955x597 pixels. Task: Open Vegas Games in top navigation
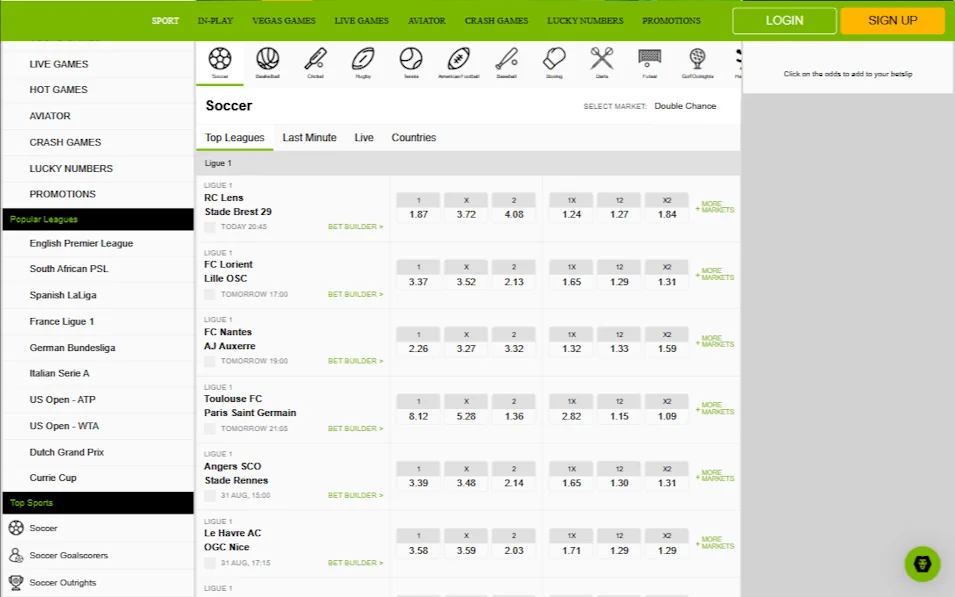(x=284, y=21)
